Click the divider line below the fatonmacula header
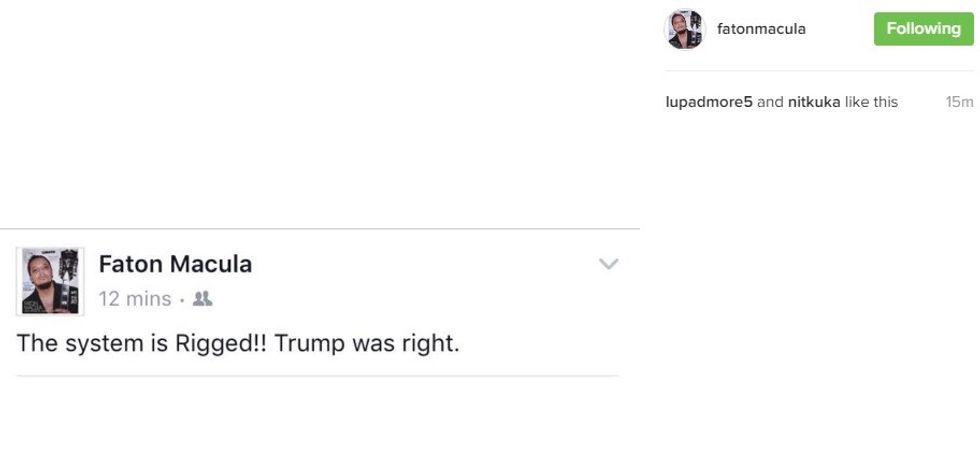This screenshot has width=980, height=451. point(820,71)
